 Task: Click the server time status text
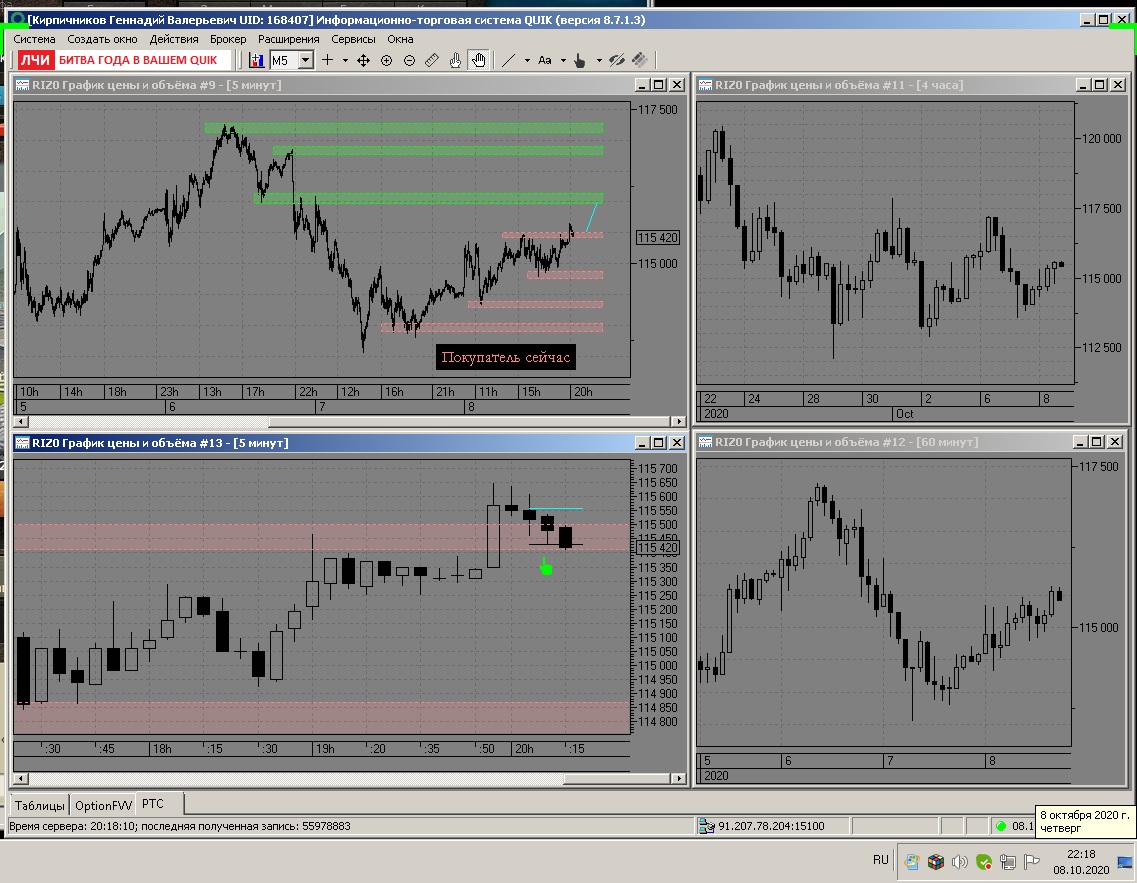[180, 826]
